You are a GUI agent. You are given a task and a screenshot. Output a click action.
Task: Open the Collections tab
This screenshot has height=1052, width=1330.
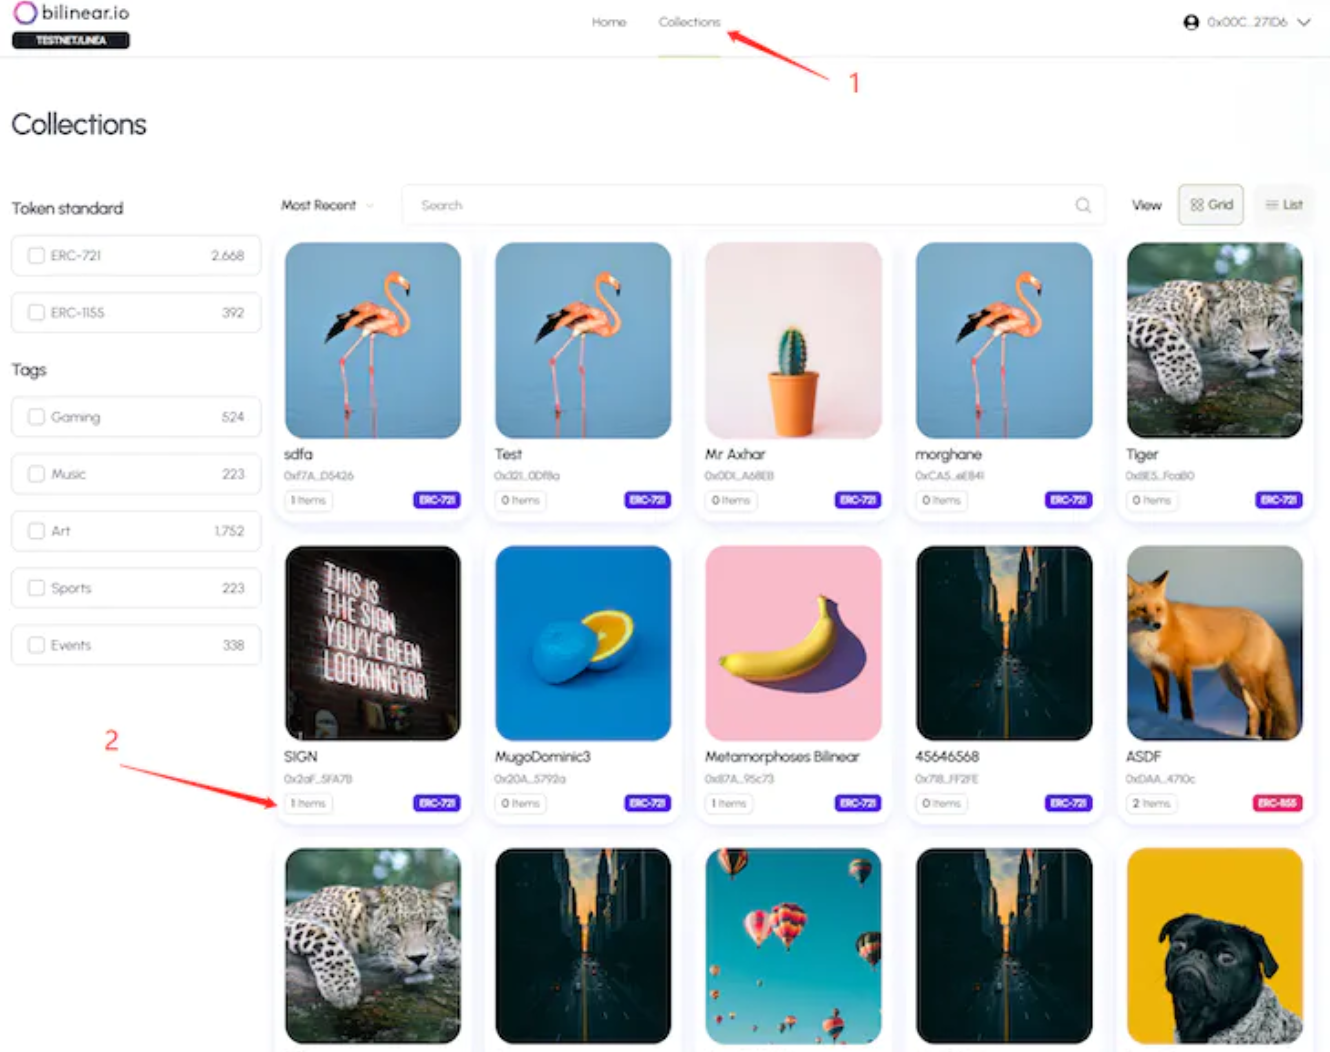click(689, 22)
